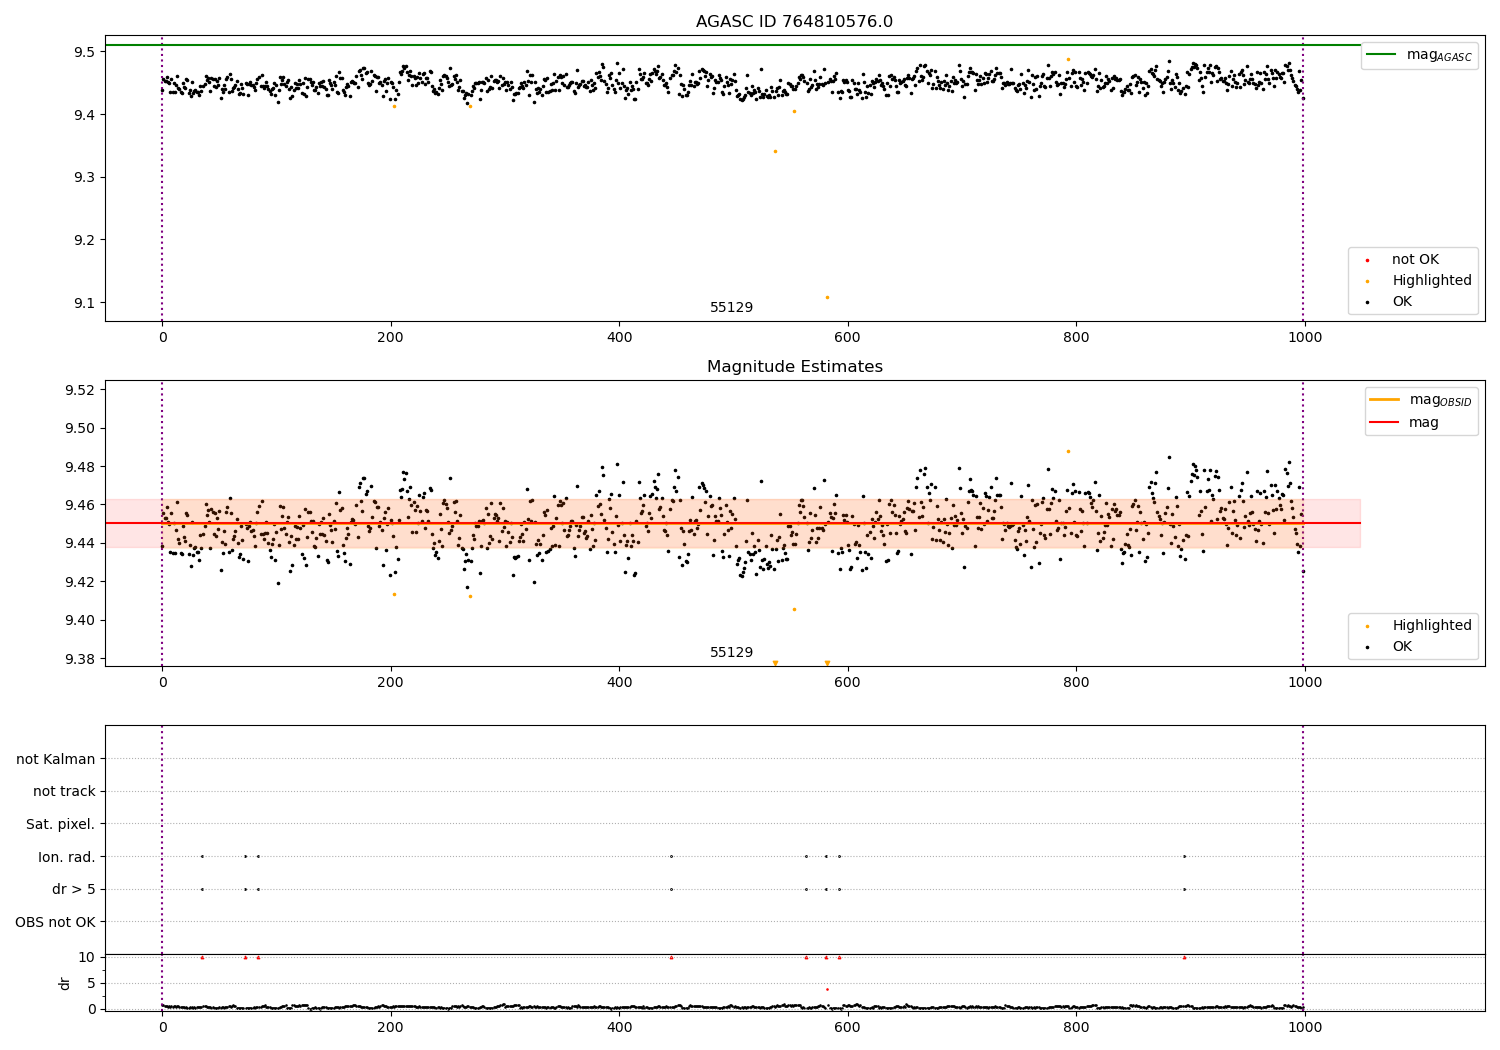Click the 10 tick on the dr axis
Image resolution: width=1500 pixels, height=1050 pixels.
coord(86,957)
